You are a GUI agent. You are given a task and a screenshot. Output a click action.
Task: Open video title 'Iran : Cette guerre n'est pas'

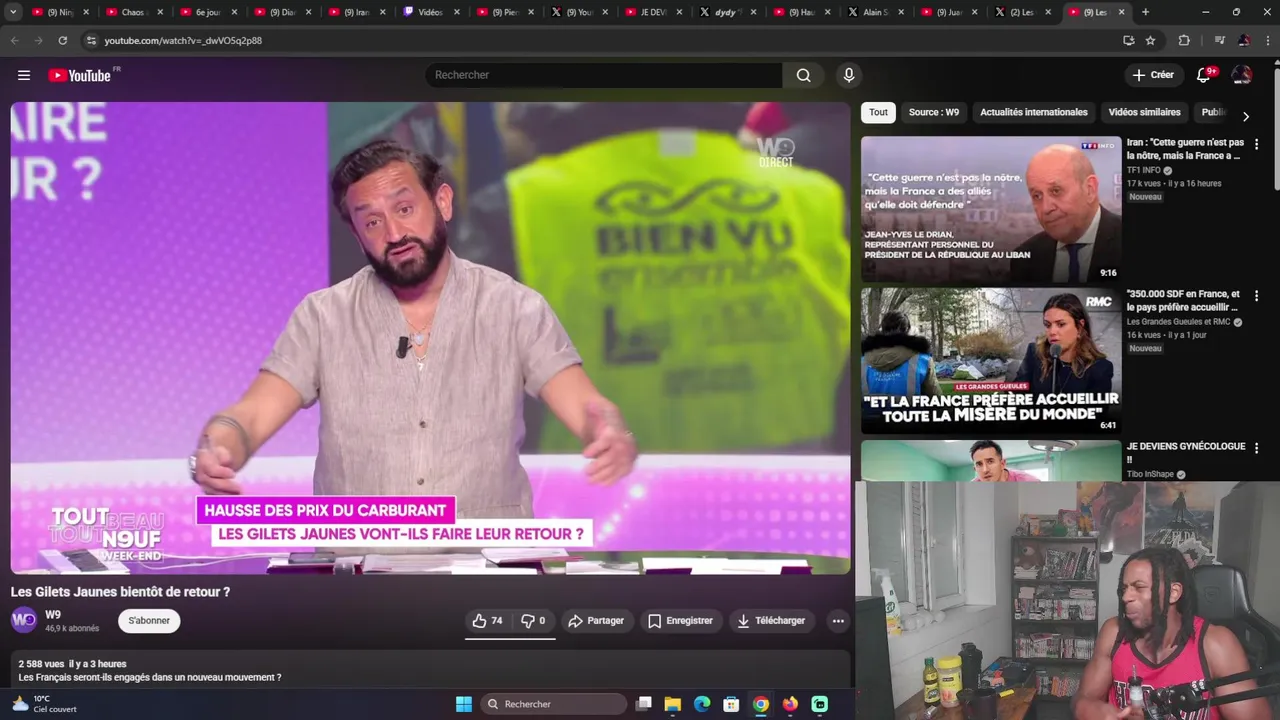tap(1185, 149)
